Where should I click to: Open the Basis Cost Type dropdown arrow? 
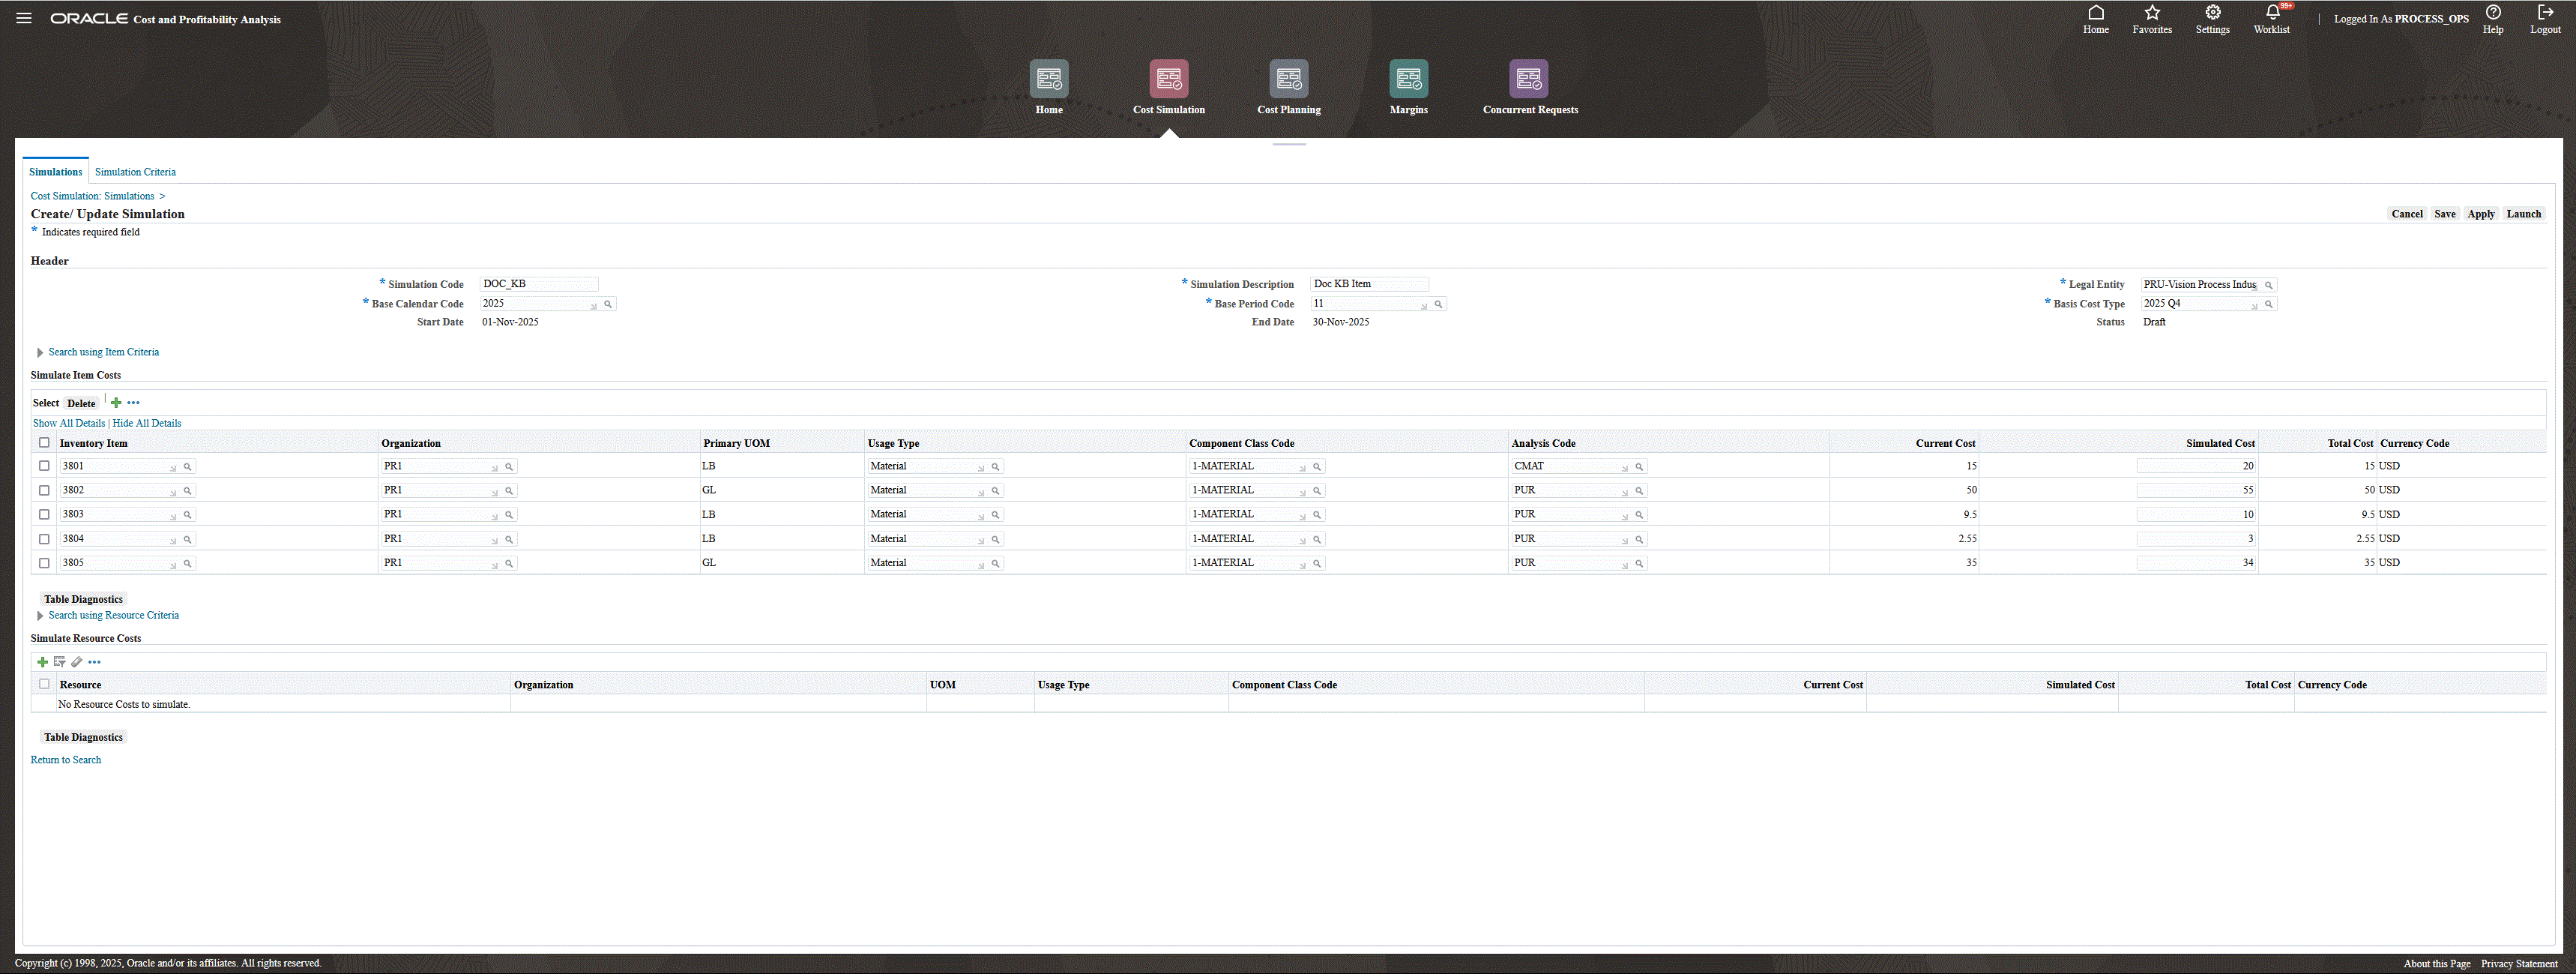[2254, 305]
